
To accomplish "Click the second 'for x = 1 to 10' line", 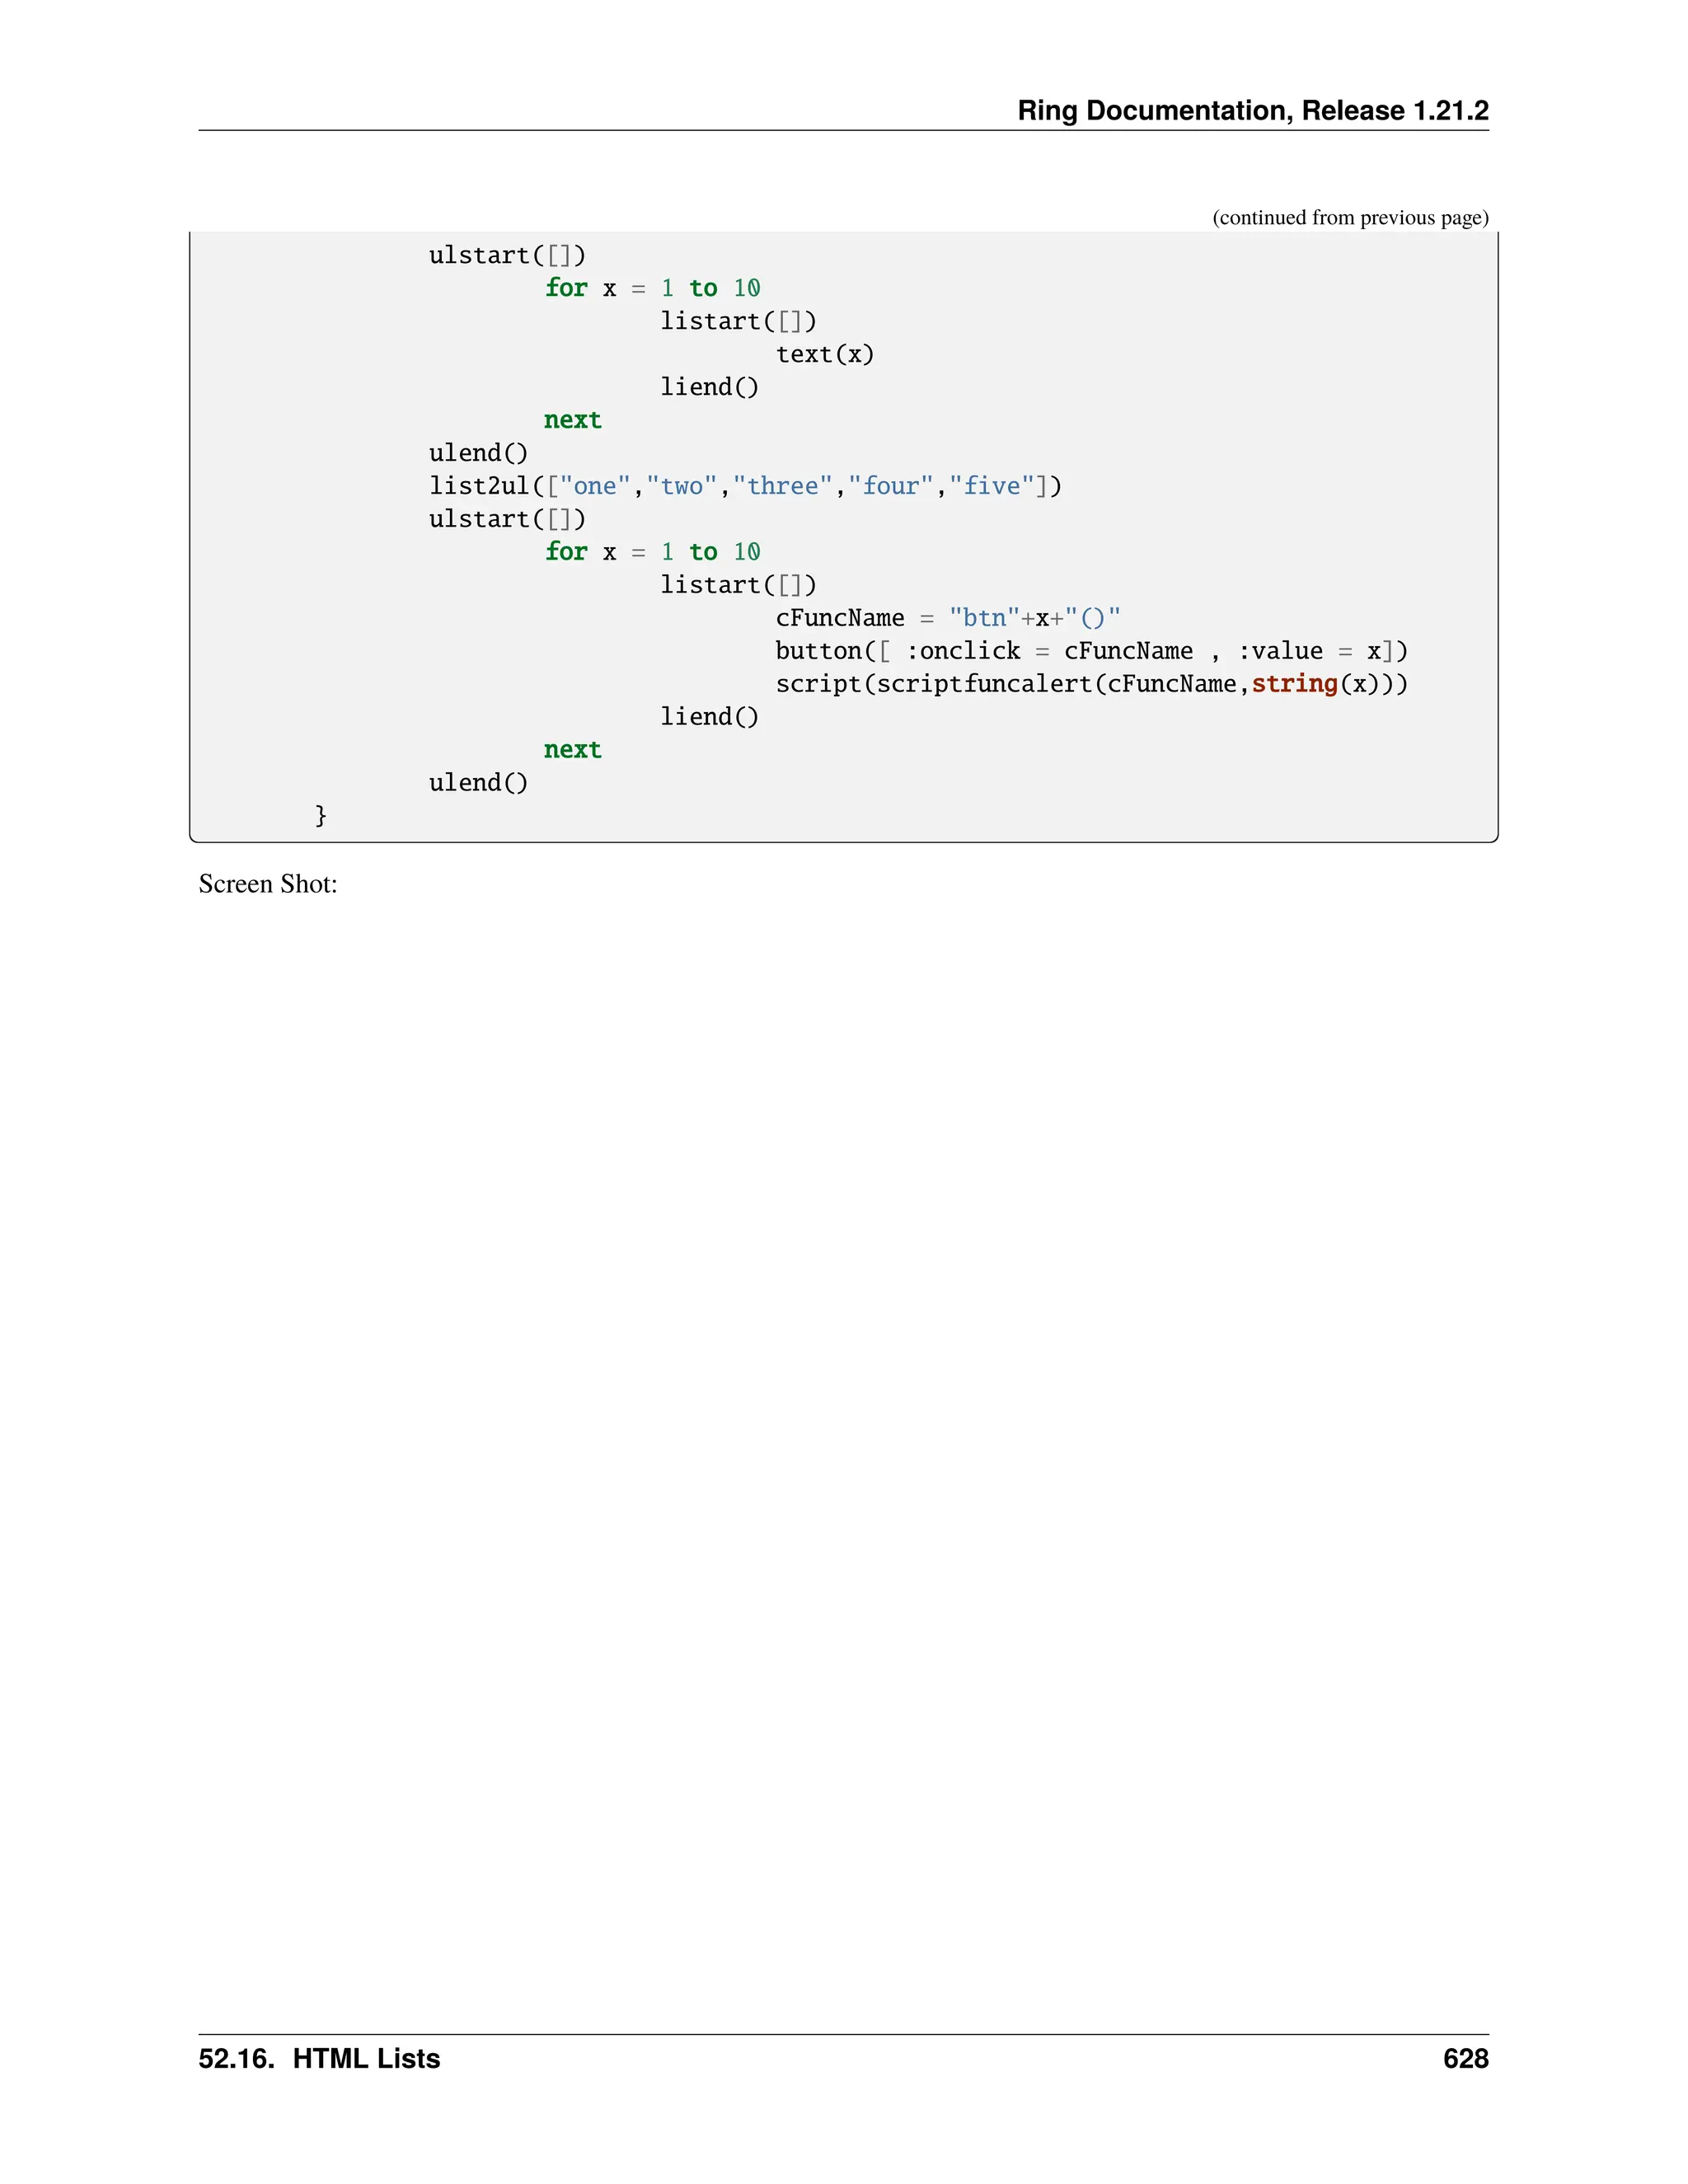I will [652, 552].
